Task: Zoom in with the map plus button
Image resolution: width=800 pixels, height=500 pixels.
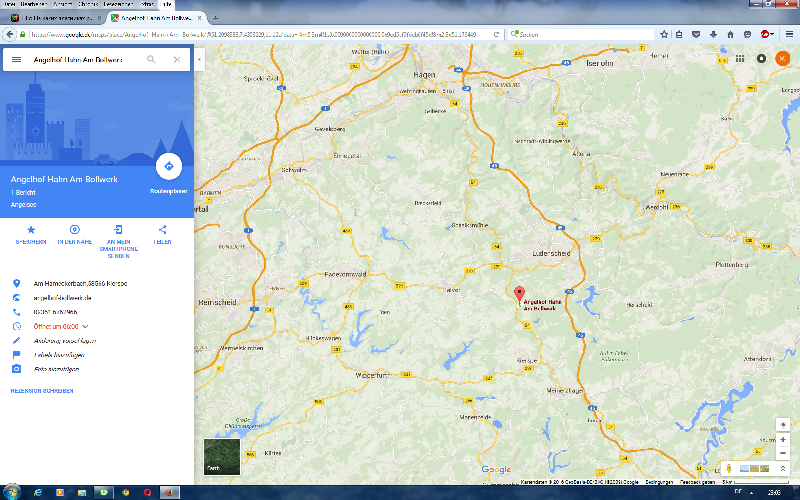Action: (783, 439)
